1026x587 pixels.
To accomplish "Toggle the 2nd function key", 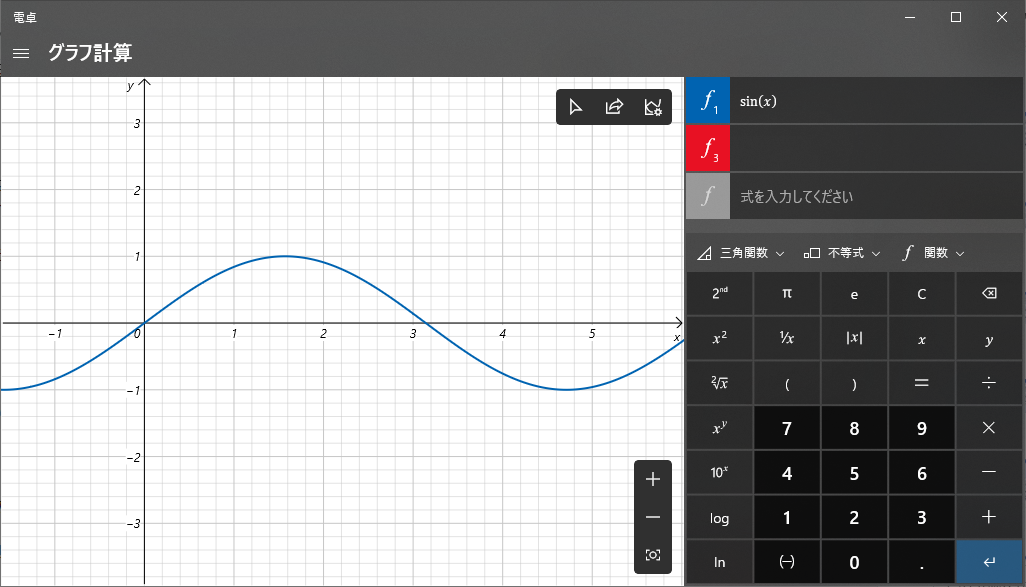I will pos(719,293).
